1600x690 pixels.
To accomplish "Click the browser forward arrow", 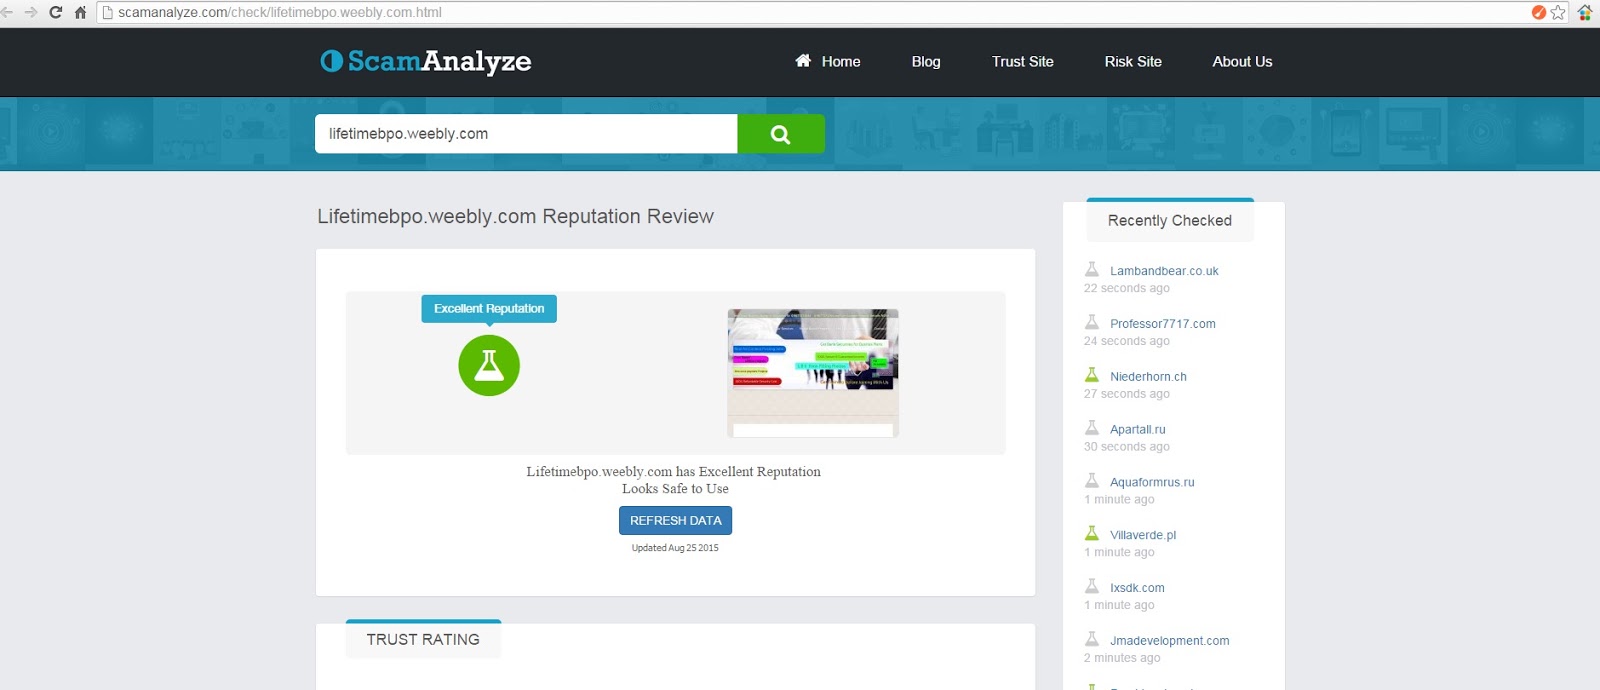I will (x=31, y=12).
